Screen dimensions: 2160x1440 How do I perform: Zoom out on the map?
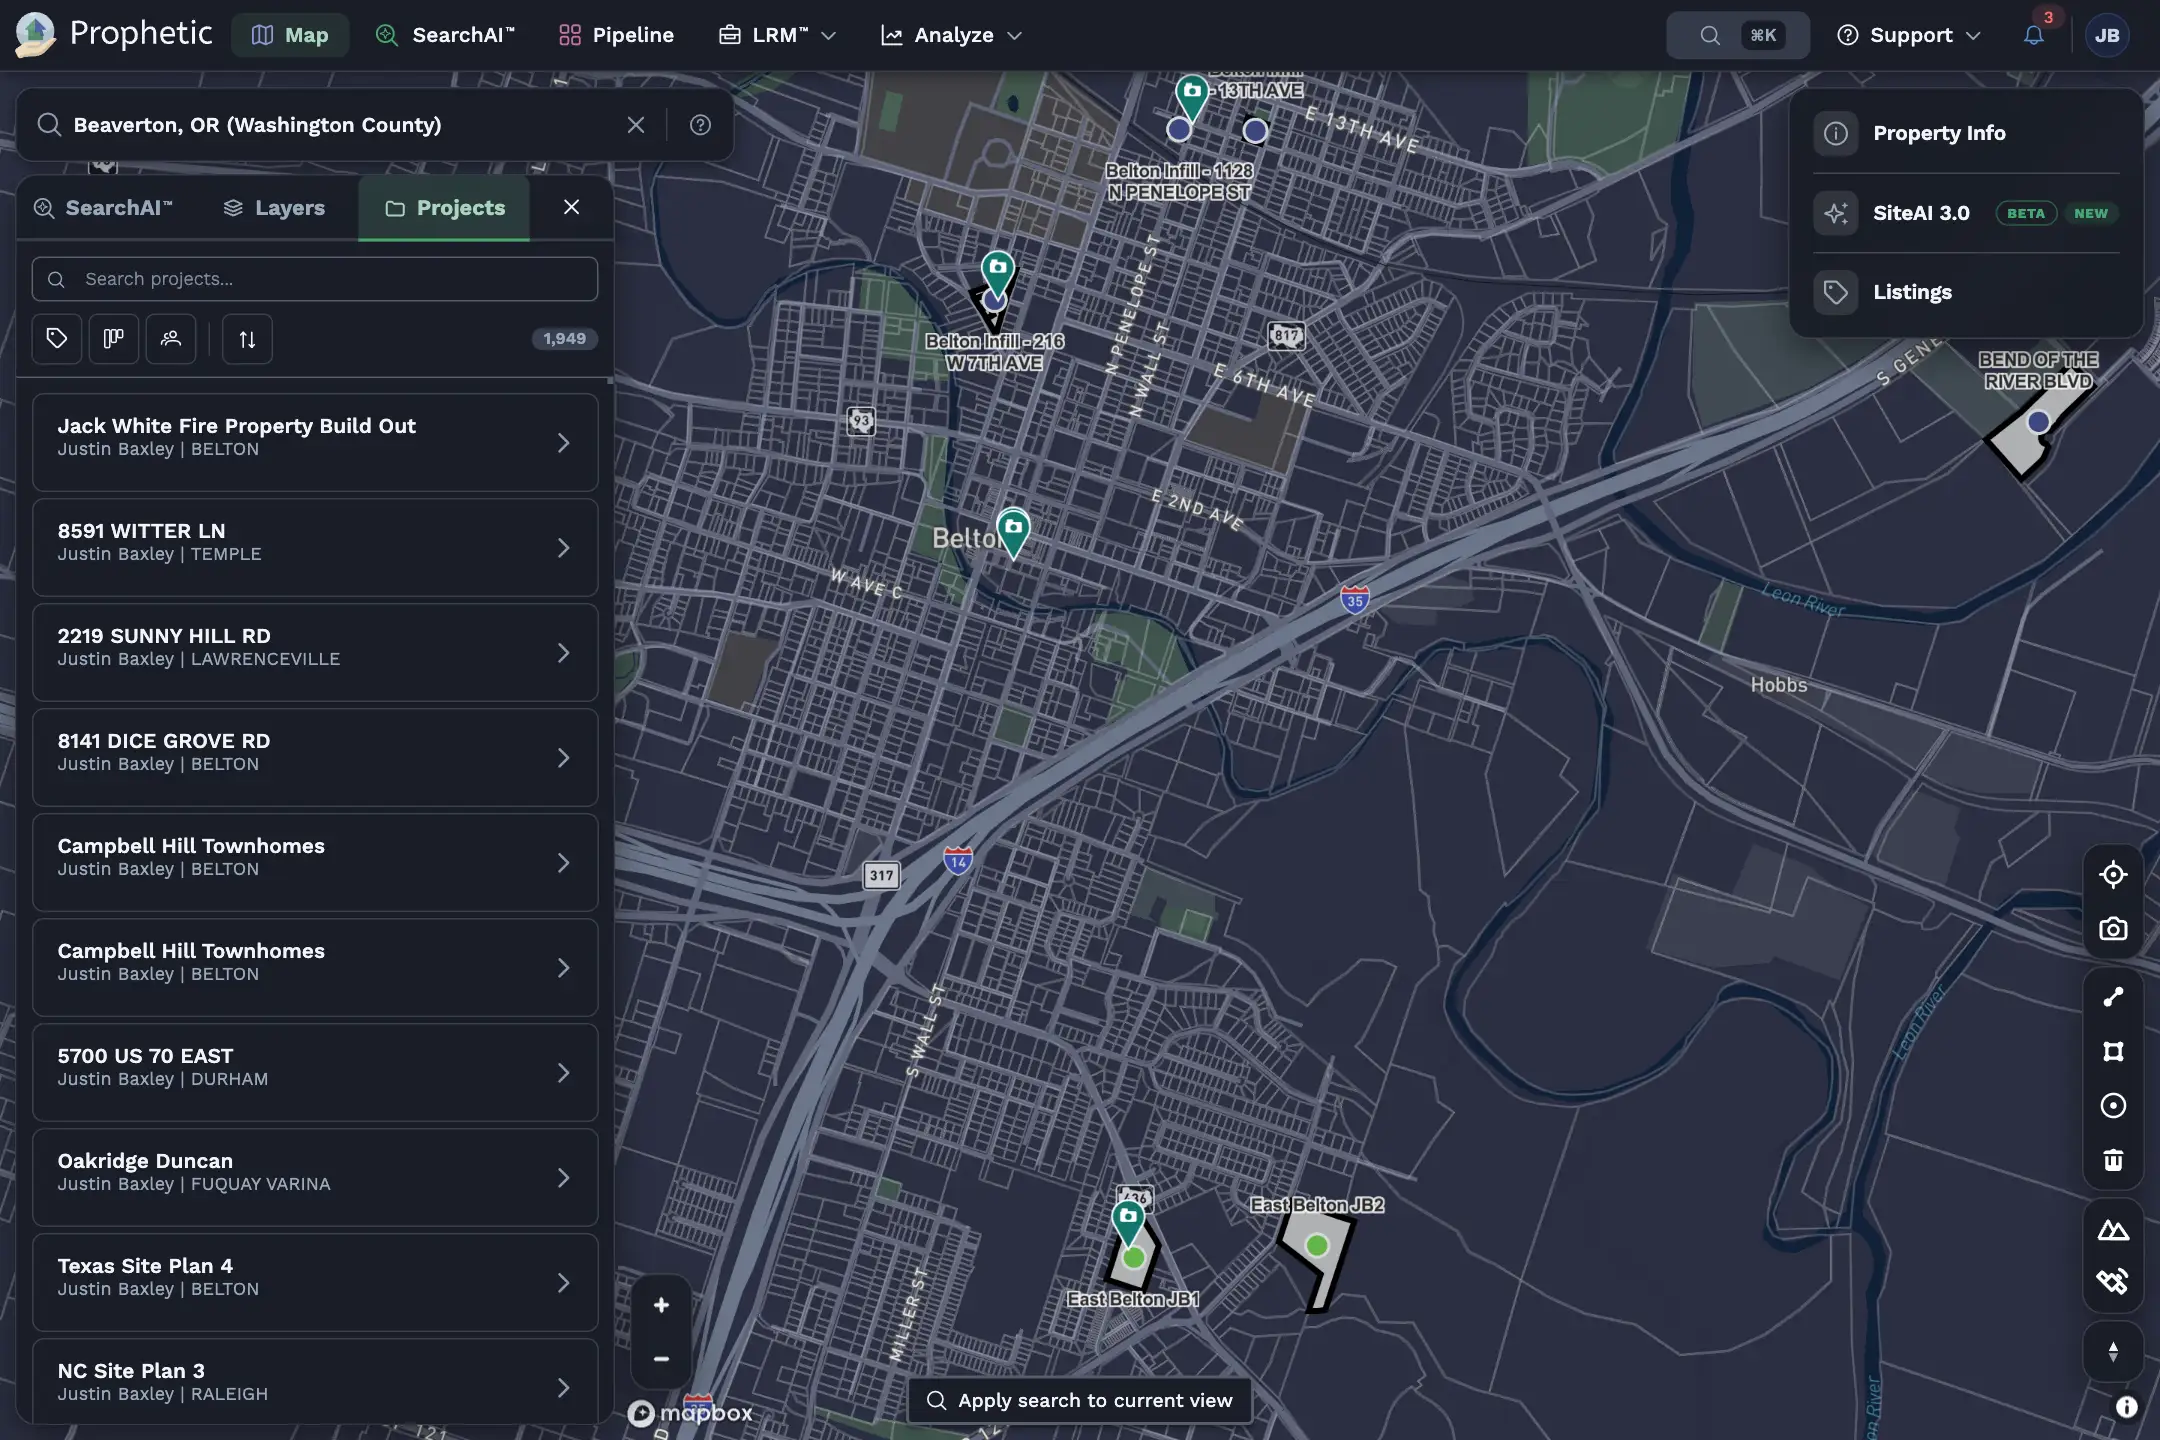click(661, 1359)
